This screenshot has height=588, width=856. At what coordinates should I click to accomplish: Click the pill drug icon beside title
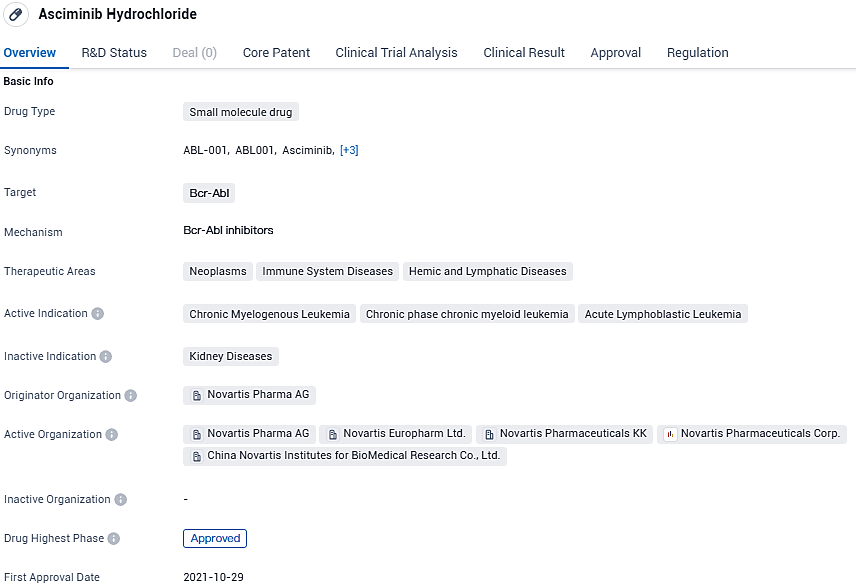pos(15,15)
